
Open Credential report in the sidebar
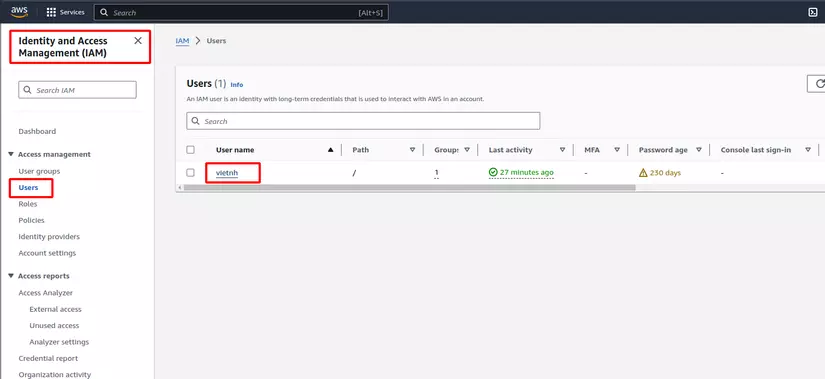(x=48, y=358)
